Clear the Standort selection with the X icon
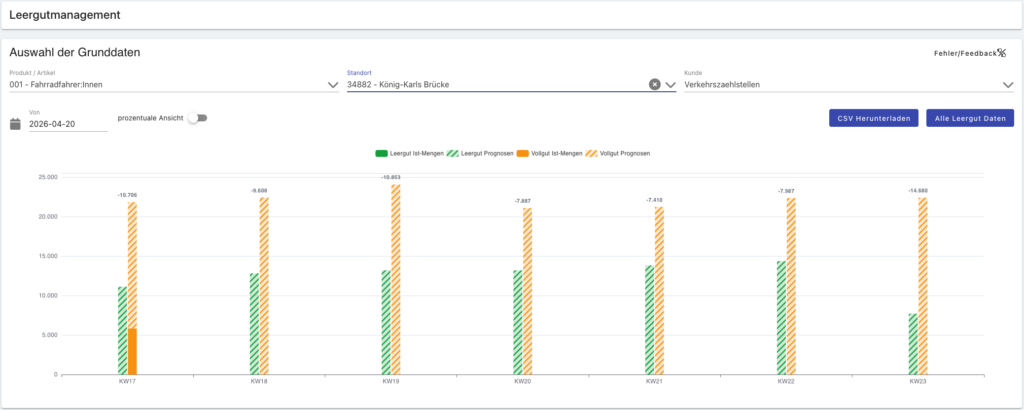This screenshot has width=1024, height=410. click(x=655, y=85)
